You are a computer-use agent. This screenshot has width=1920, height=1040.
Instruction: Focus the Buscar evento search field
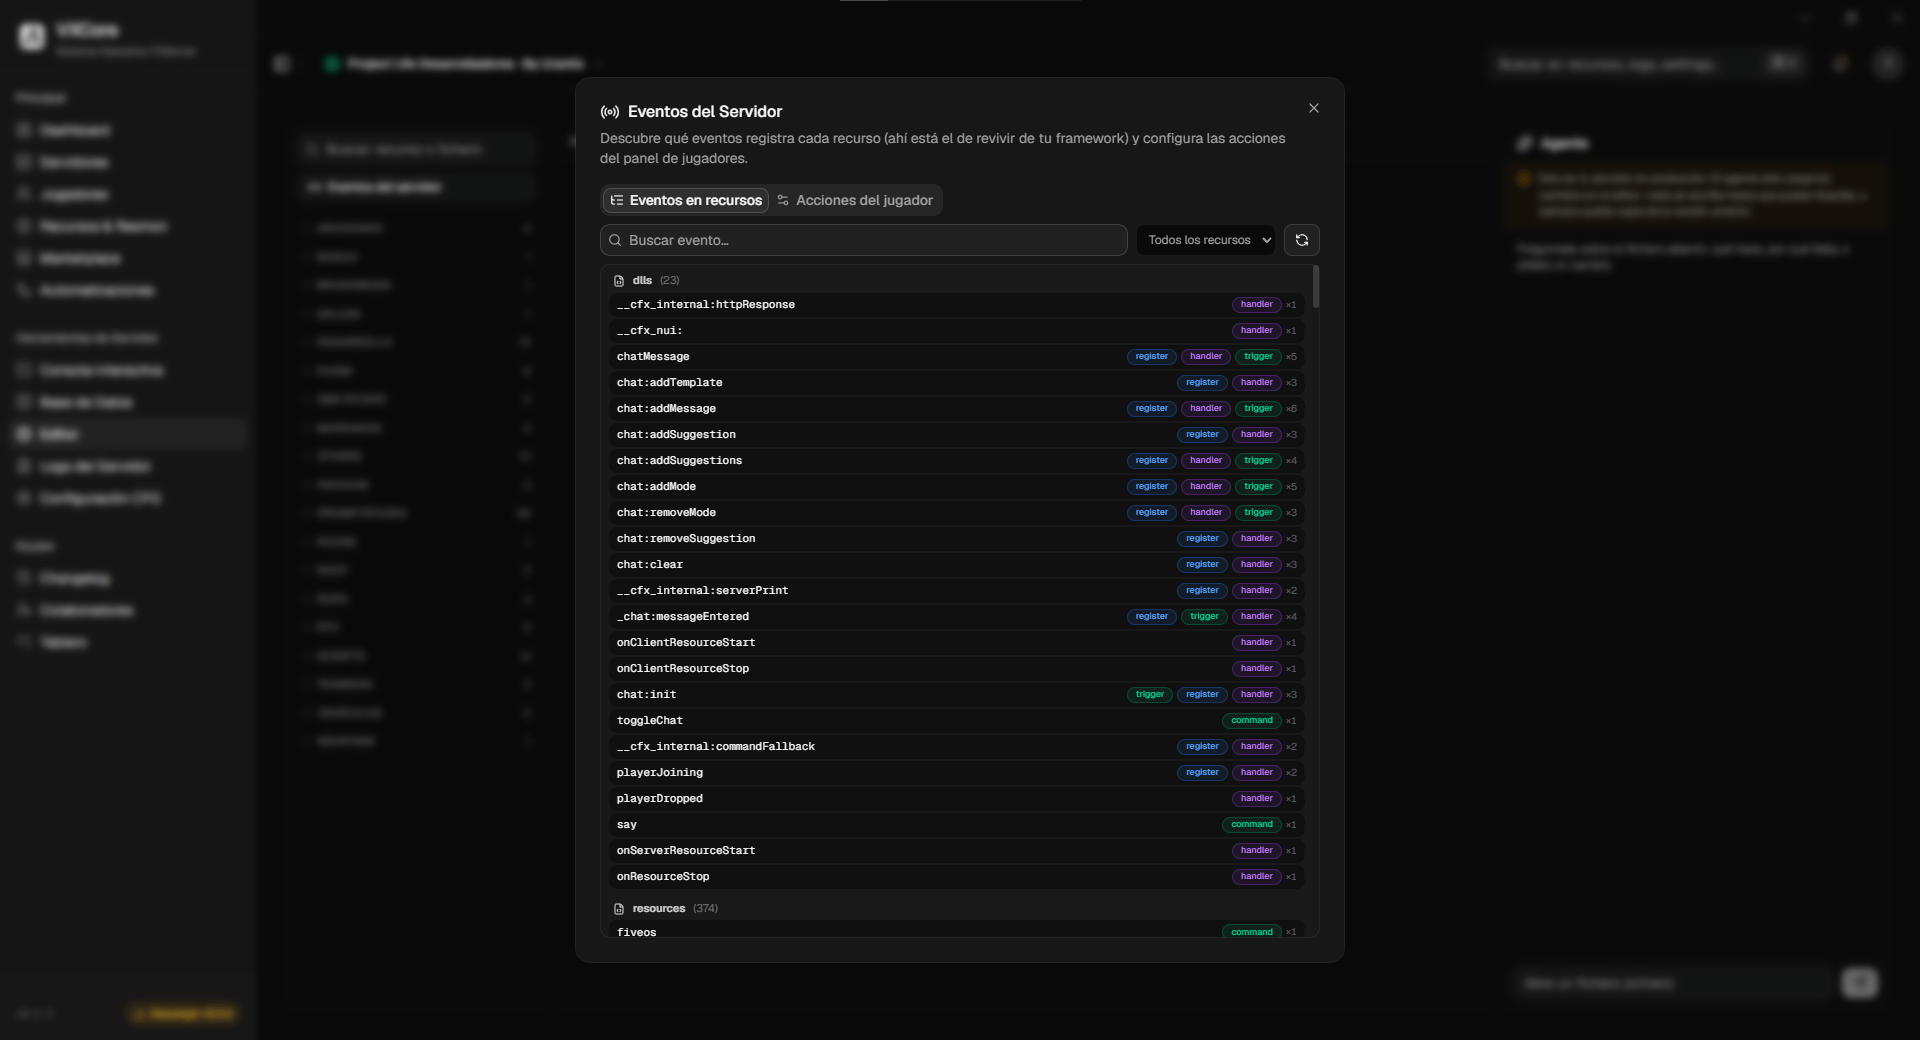pos(864,240)
